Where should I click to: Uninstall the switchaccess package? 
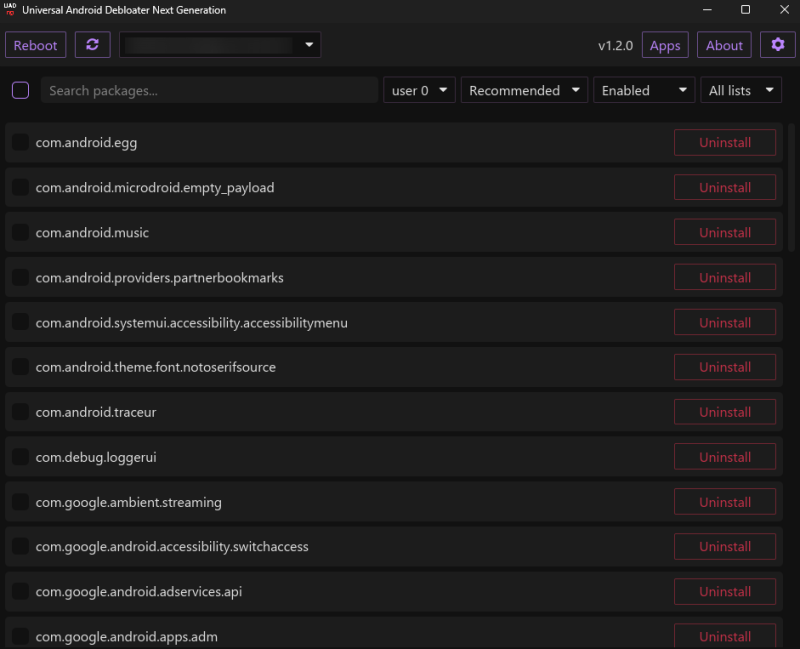[725, 546]
